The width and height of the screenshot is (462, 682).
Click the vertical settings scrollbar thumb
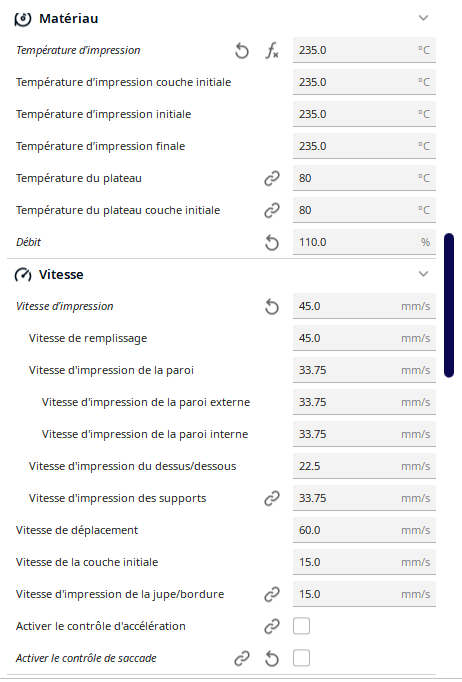pyautogui.click(x=449, y=305)
